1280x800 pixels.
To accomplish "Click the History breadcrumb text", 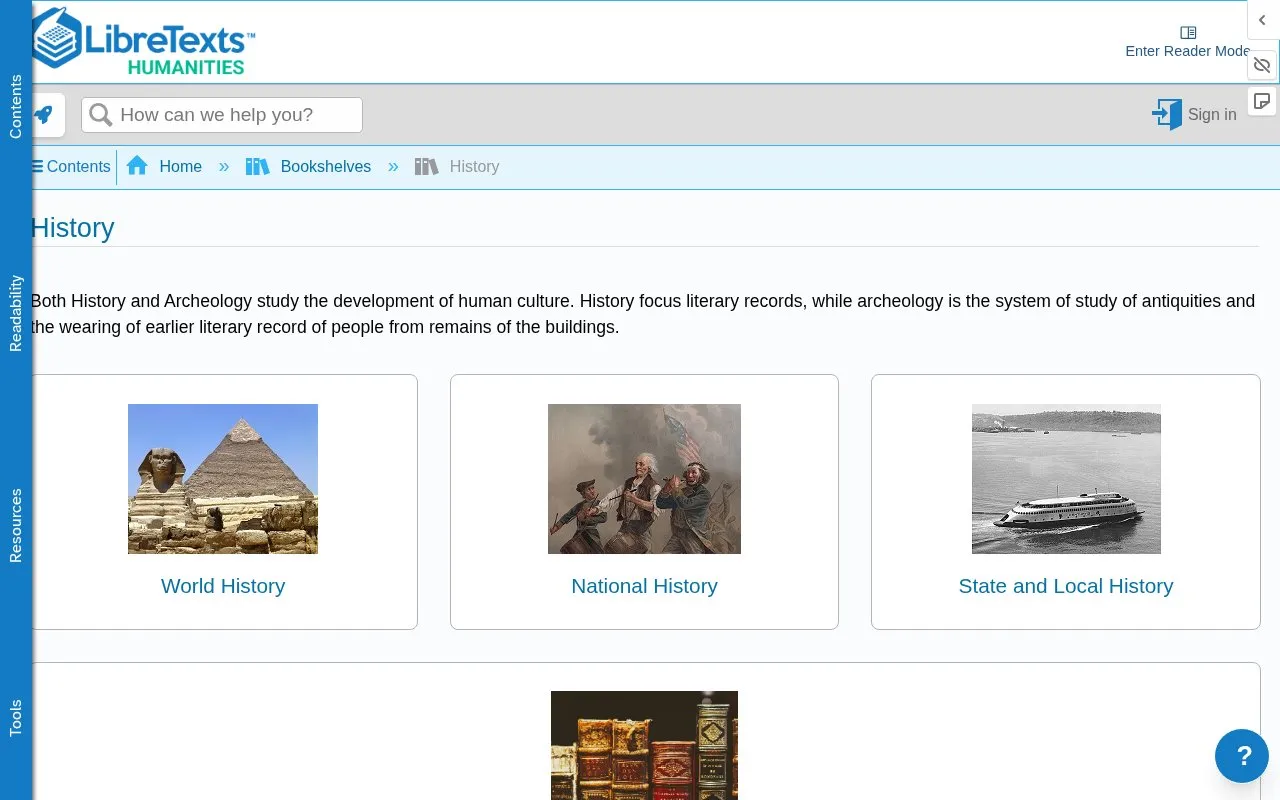I will 474,167.
